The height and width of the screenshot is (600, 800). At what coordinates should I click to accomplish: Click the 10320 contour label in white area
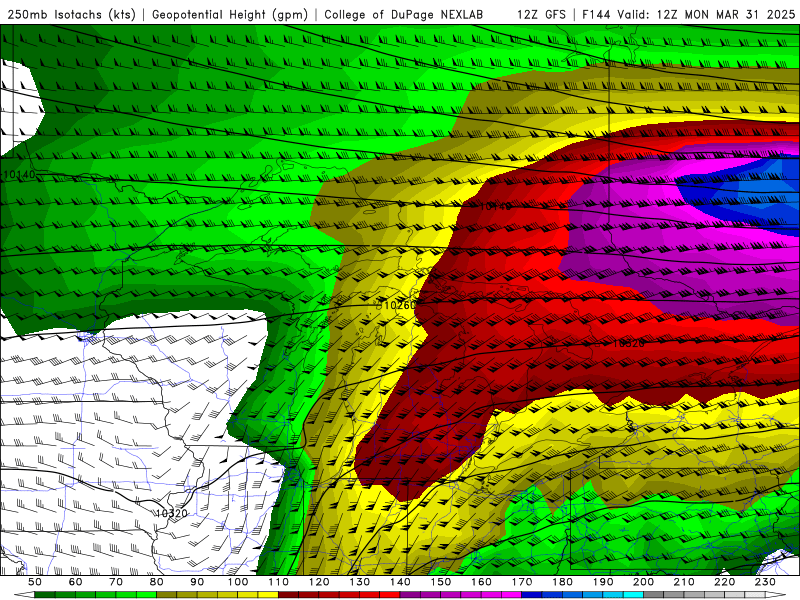(x=171, y=513)
